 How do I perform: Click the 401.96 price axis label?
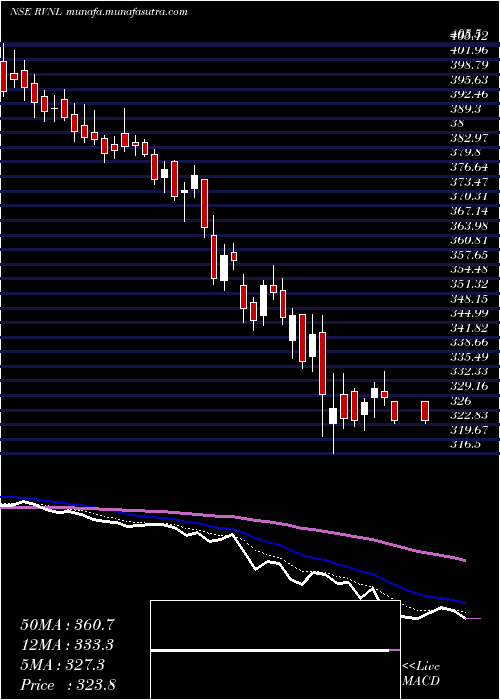468,50
